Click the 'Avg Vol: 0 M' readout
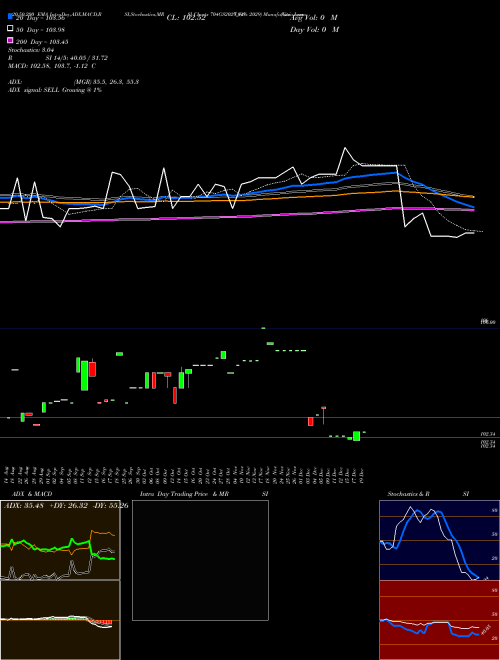 (x=314, y=18)
